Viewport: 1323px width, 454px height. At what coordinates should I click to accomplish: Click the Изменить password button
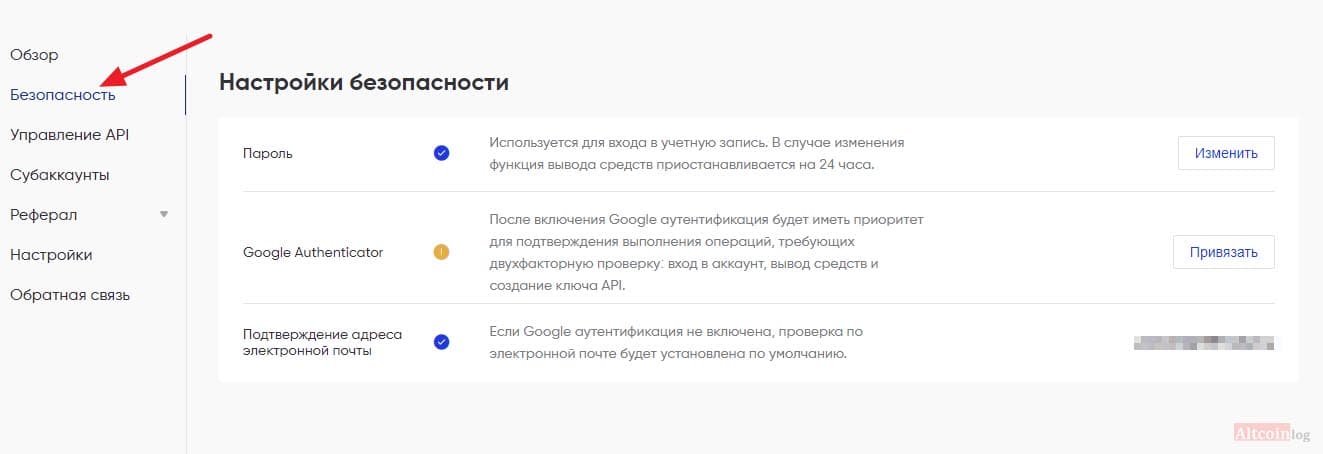(1226, 153)
